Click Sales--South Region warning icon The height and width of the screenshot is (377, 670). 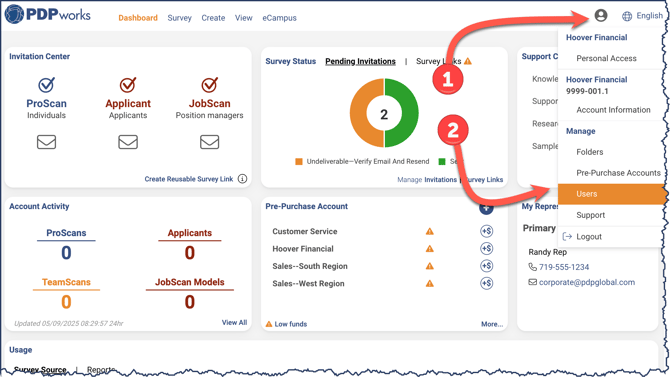pos(429,266)
